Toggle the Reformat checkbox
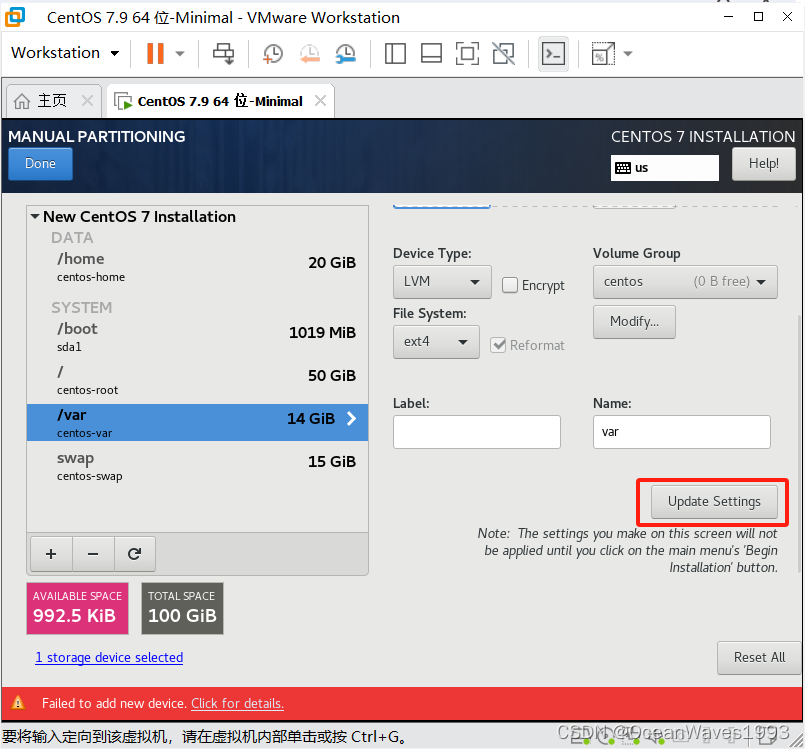 [x=498, y=345]
